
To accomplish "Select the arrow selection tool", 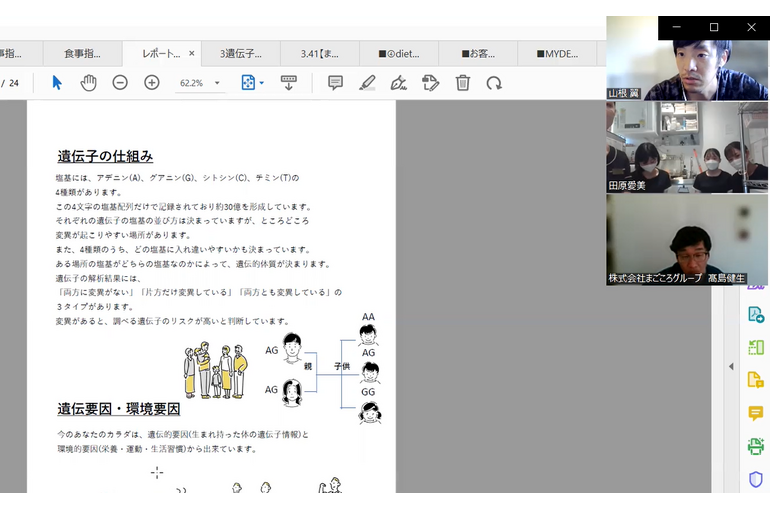I will coord(57,82).
